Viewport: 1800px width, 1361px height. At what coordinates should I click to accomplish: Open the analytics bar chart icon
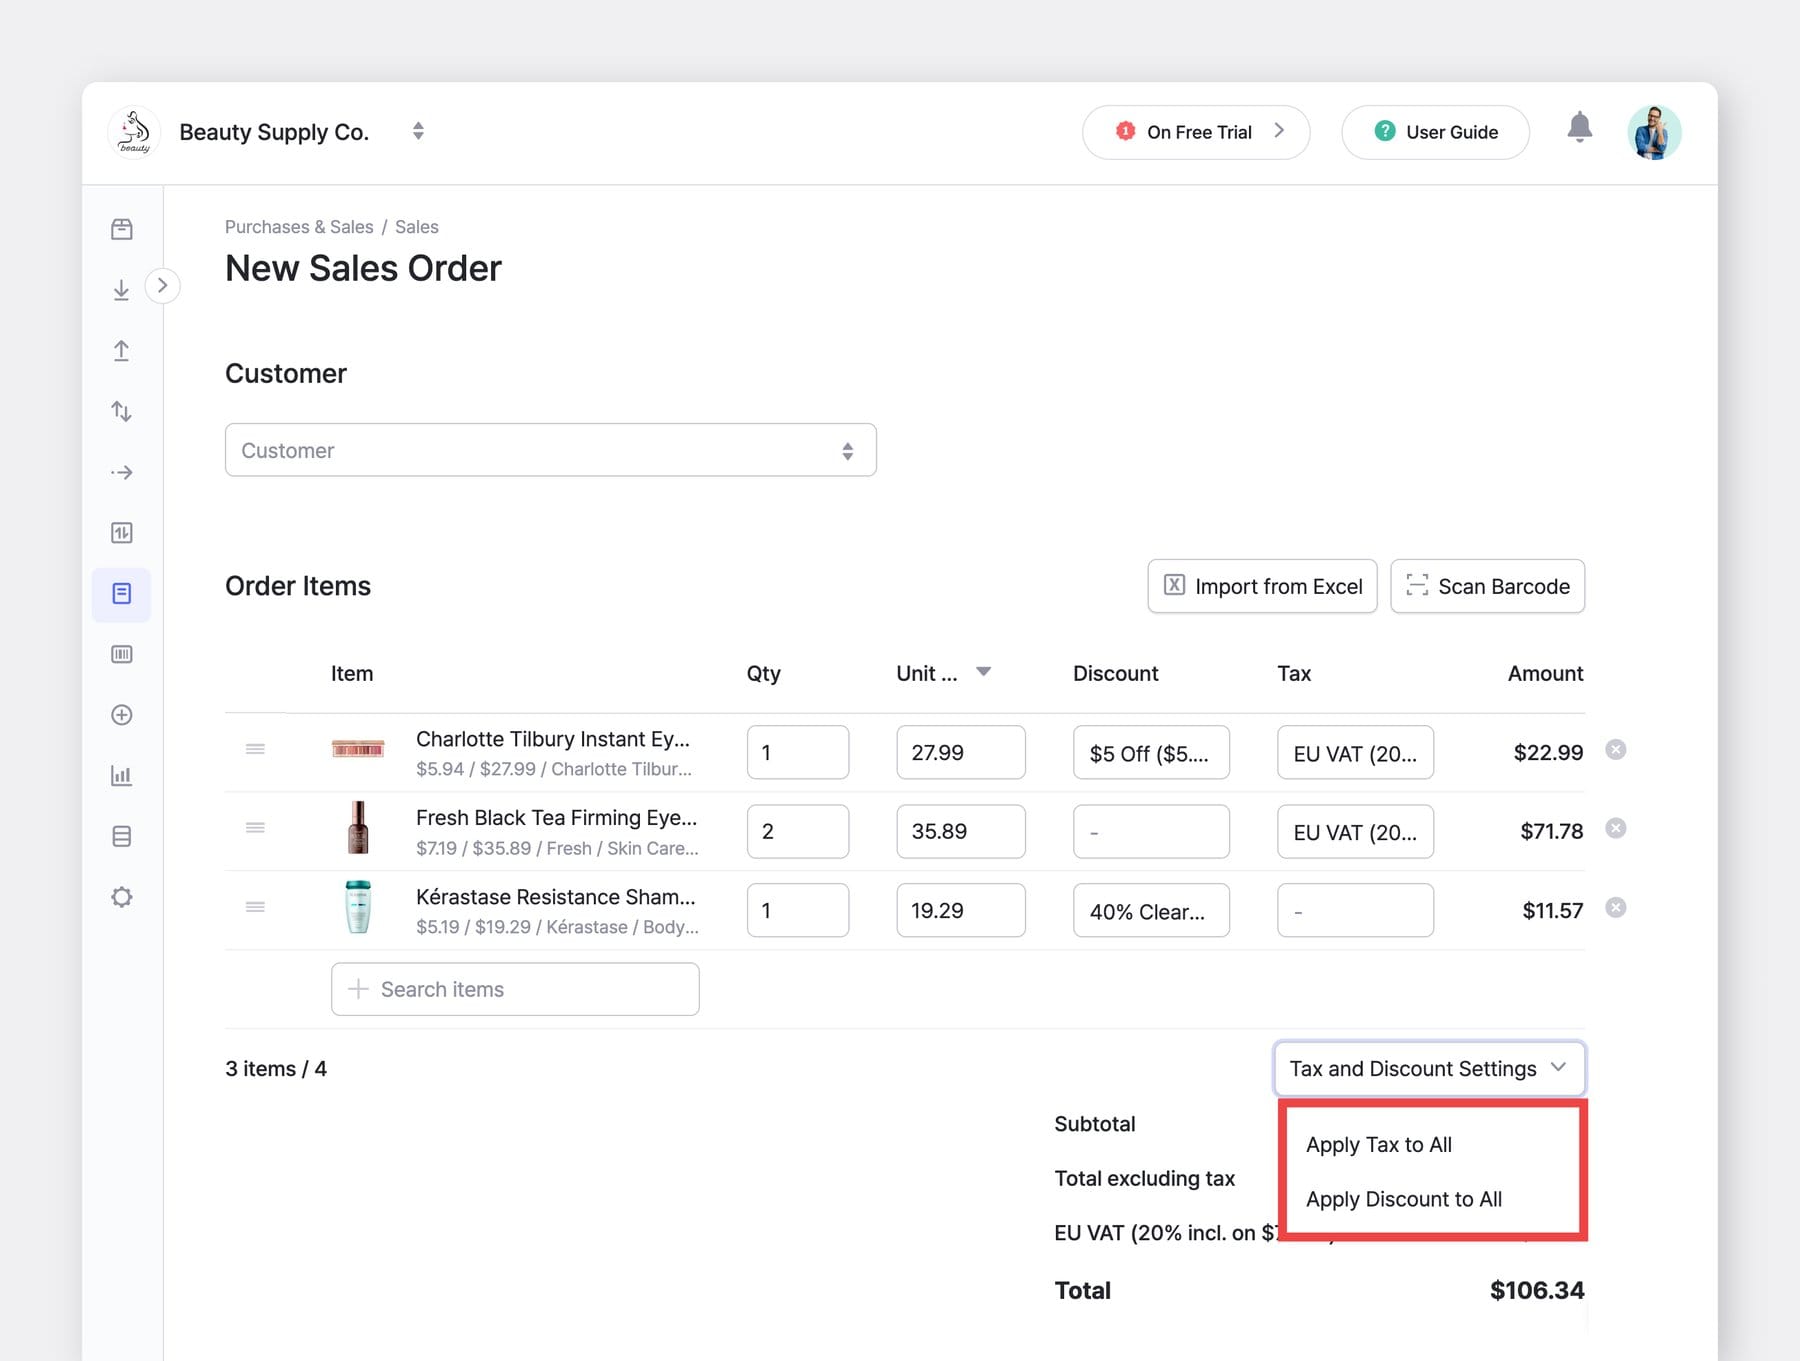pos(121,775)
